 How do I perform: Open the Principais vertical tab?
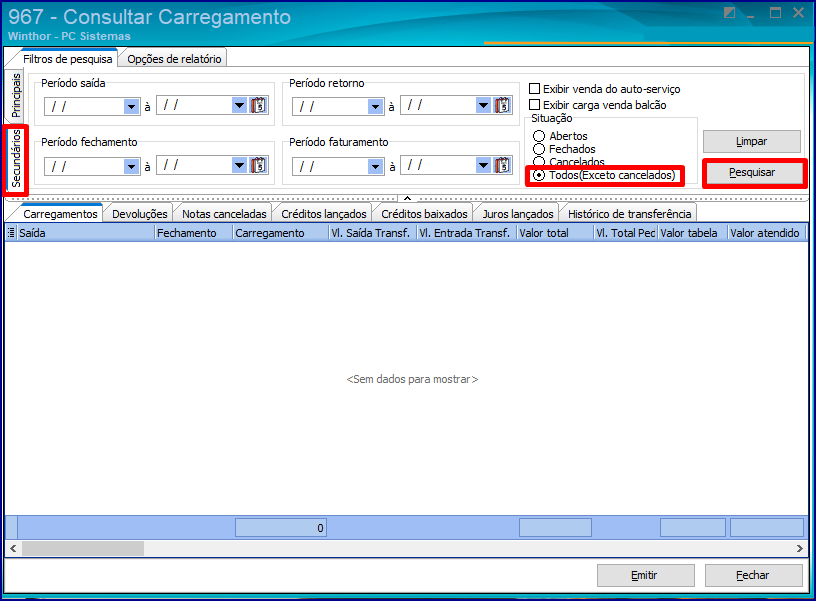click(x=16, y=95)
